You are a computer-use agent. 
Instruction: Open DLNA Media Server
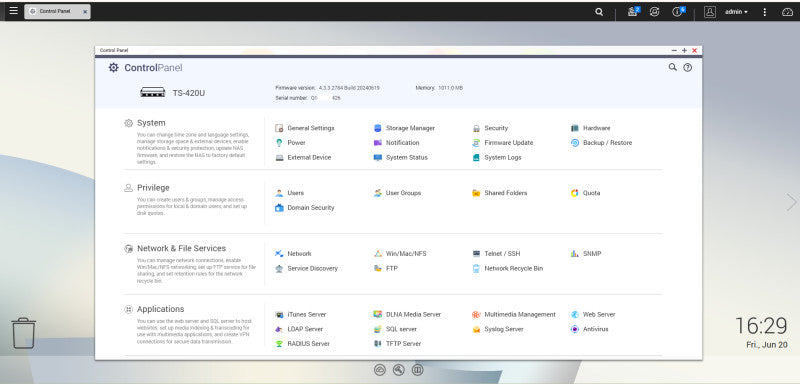[407, 314]
